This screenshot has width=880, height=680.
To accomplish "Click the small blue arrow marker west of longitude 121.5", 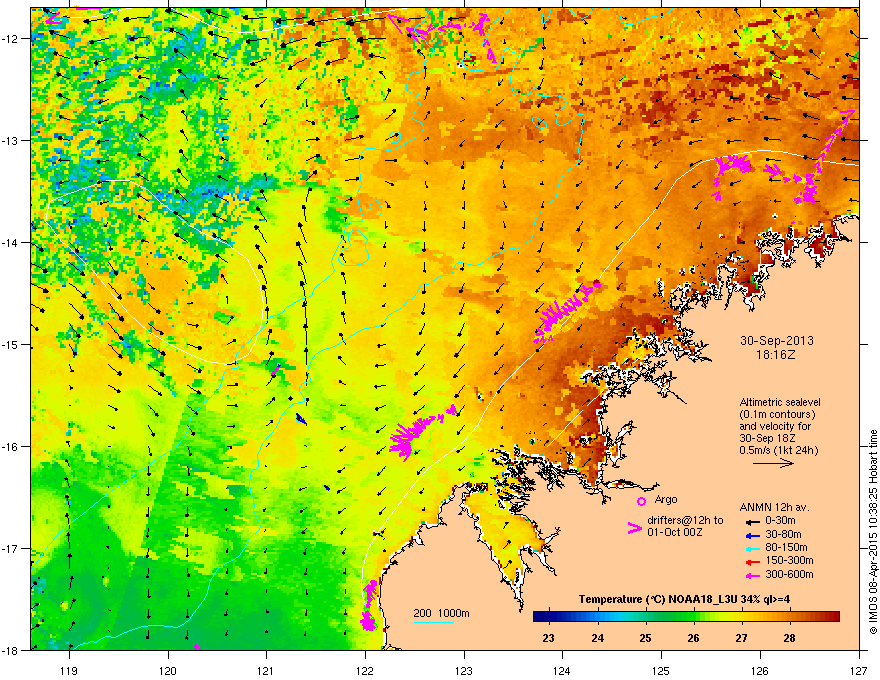I will point(301,419).
